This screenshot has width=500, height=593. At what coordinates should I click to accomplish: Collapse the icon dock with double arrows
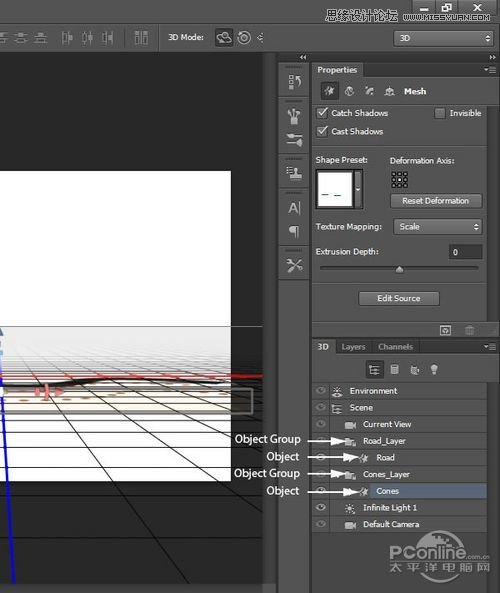[x=303, y=57]
